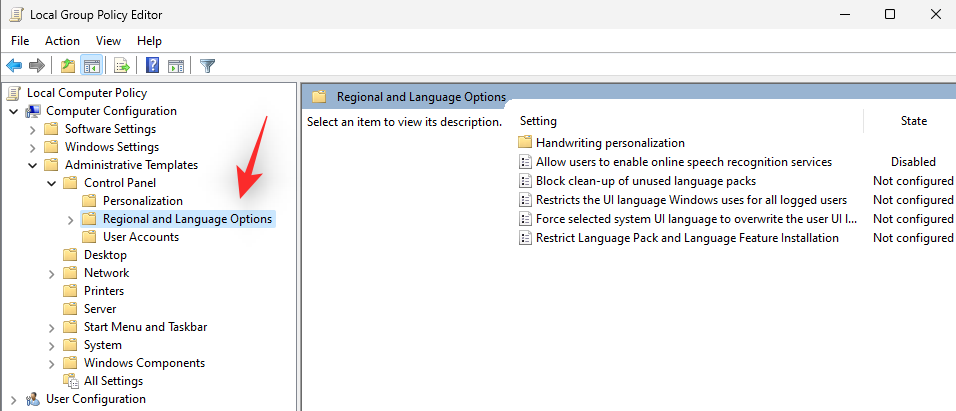Expand the System node

[x=52, y=345]
